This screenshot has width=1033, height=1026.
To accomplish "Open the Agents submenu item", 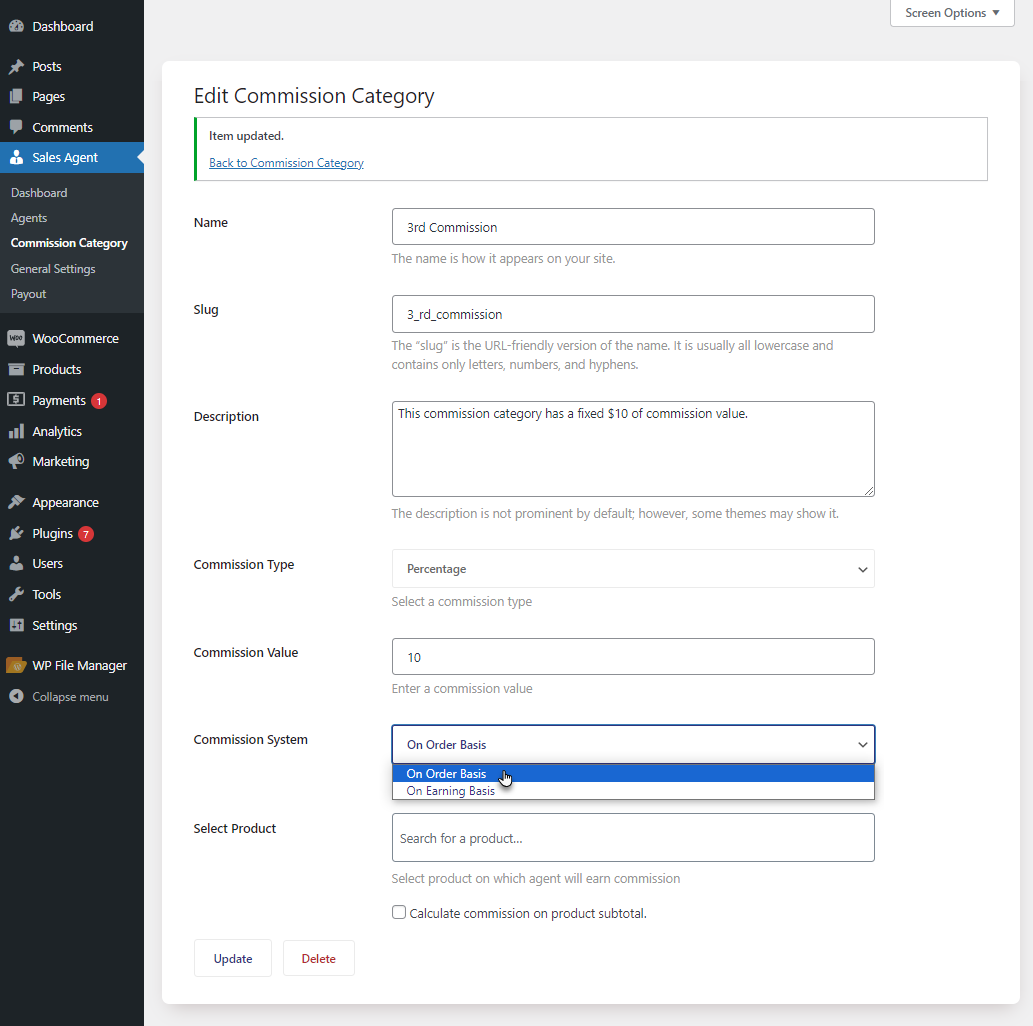I will [29, 218].
